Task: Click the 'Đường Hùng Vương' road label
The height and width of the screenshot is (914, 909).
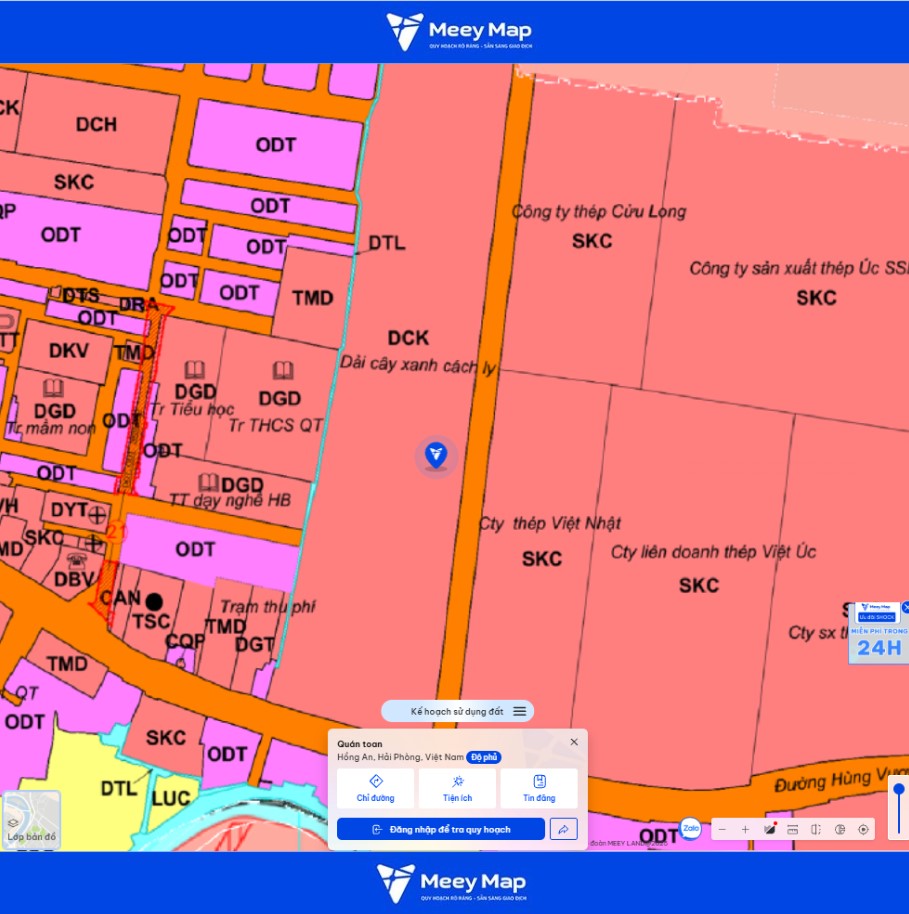Action: coord(841,779)
